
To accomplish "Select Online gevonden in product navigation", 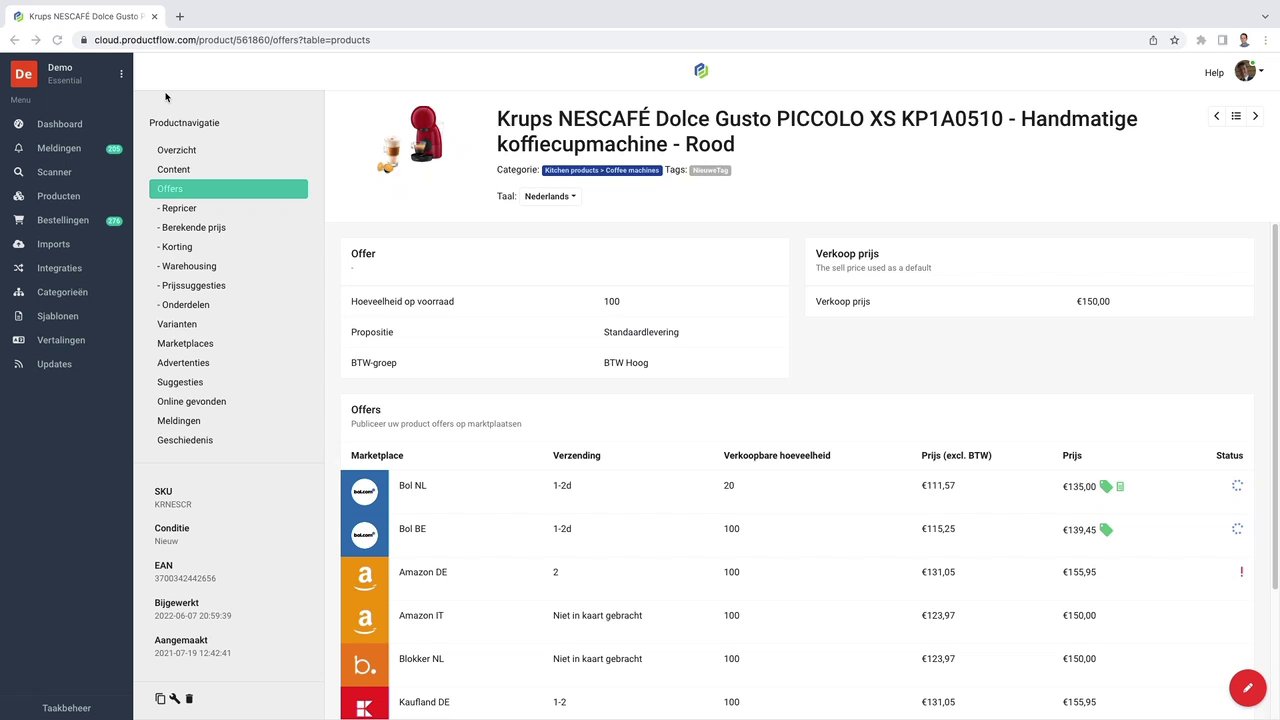I will (x=191, y=401).
